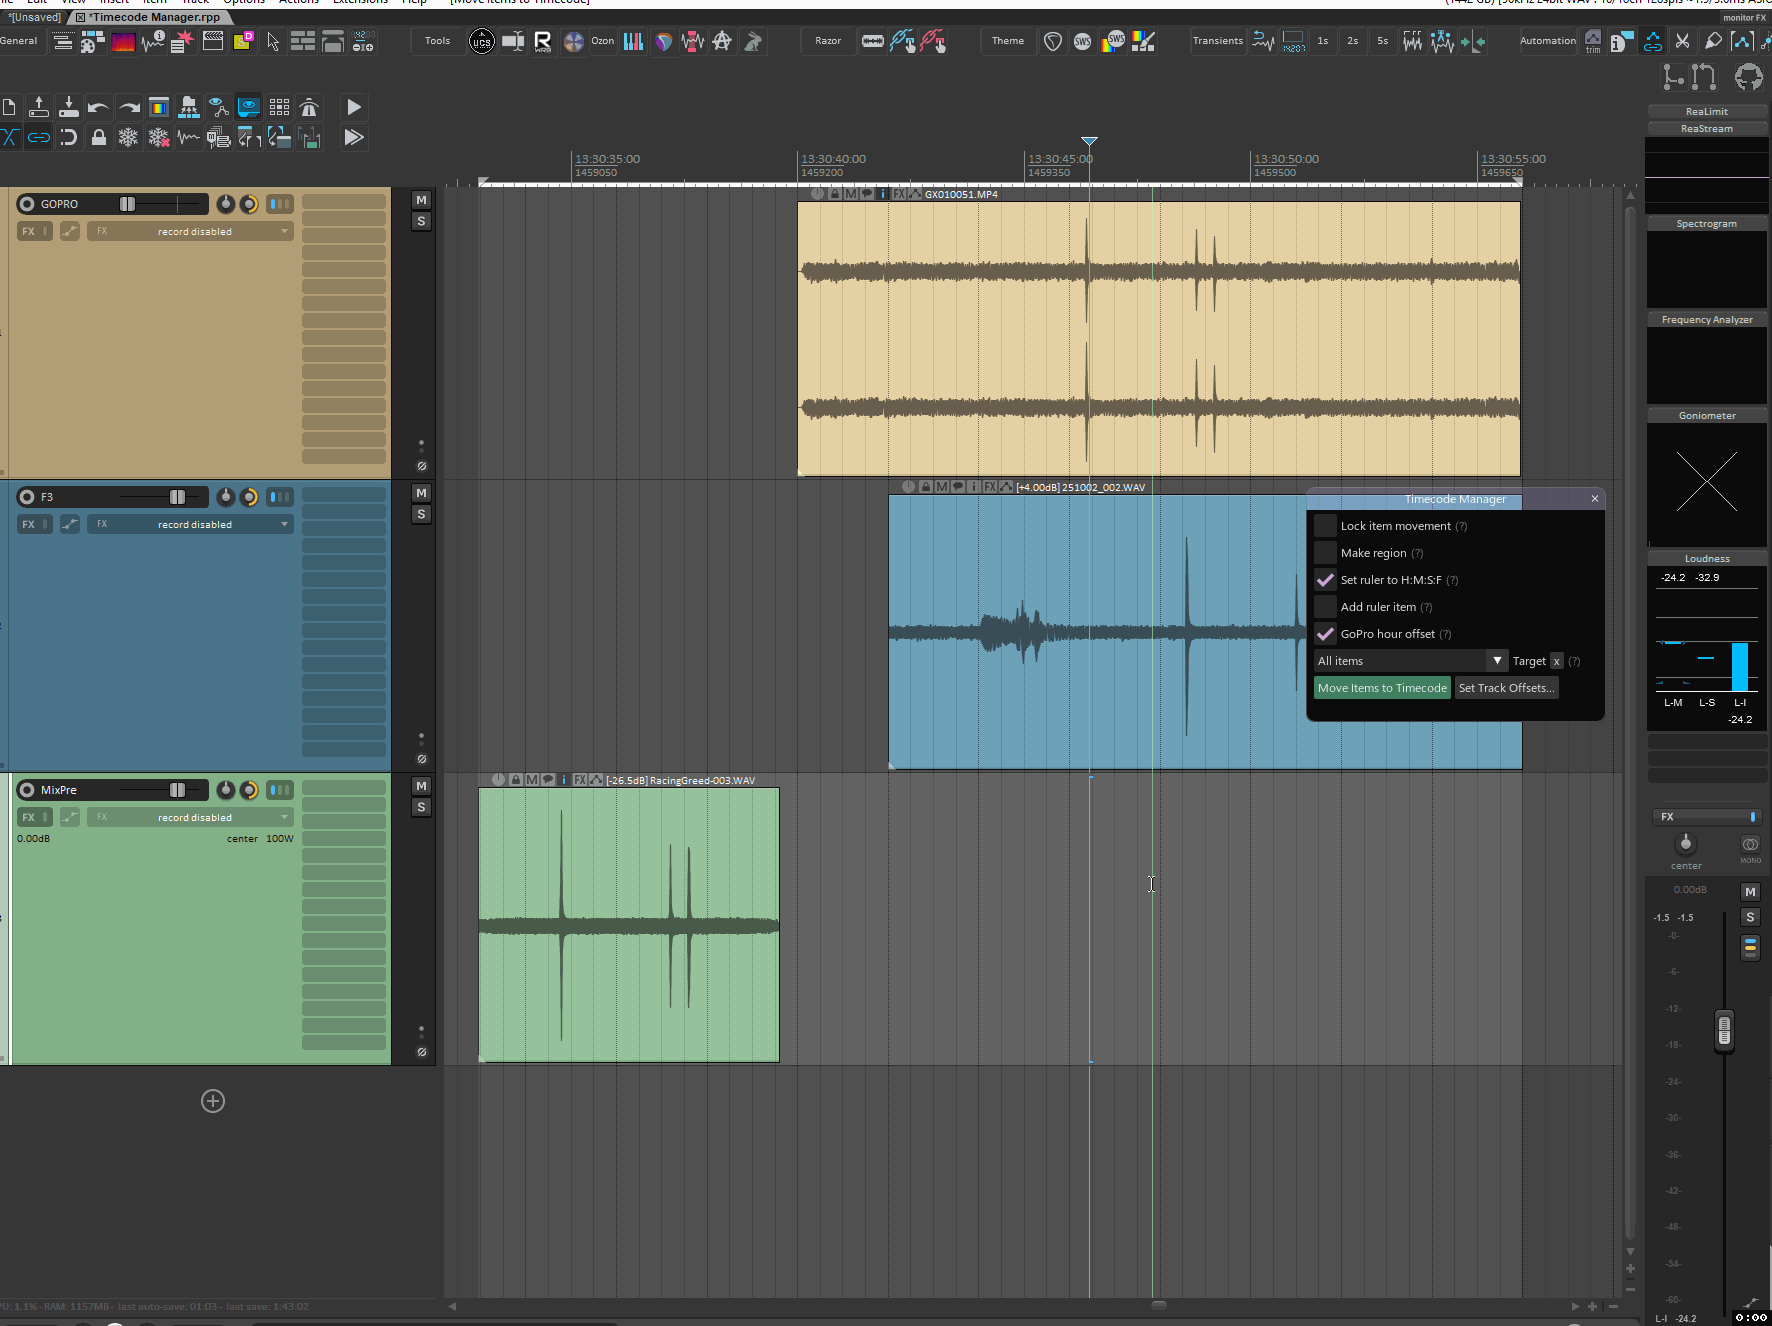This screenshot has height=1326, width=1772.
Task: Click the grid icon in main toolbar
Action: coord(279,107)
